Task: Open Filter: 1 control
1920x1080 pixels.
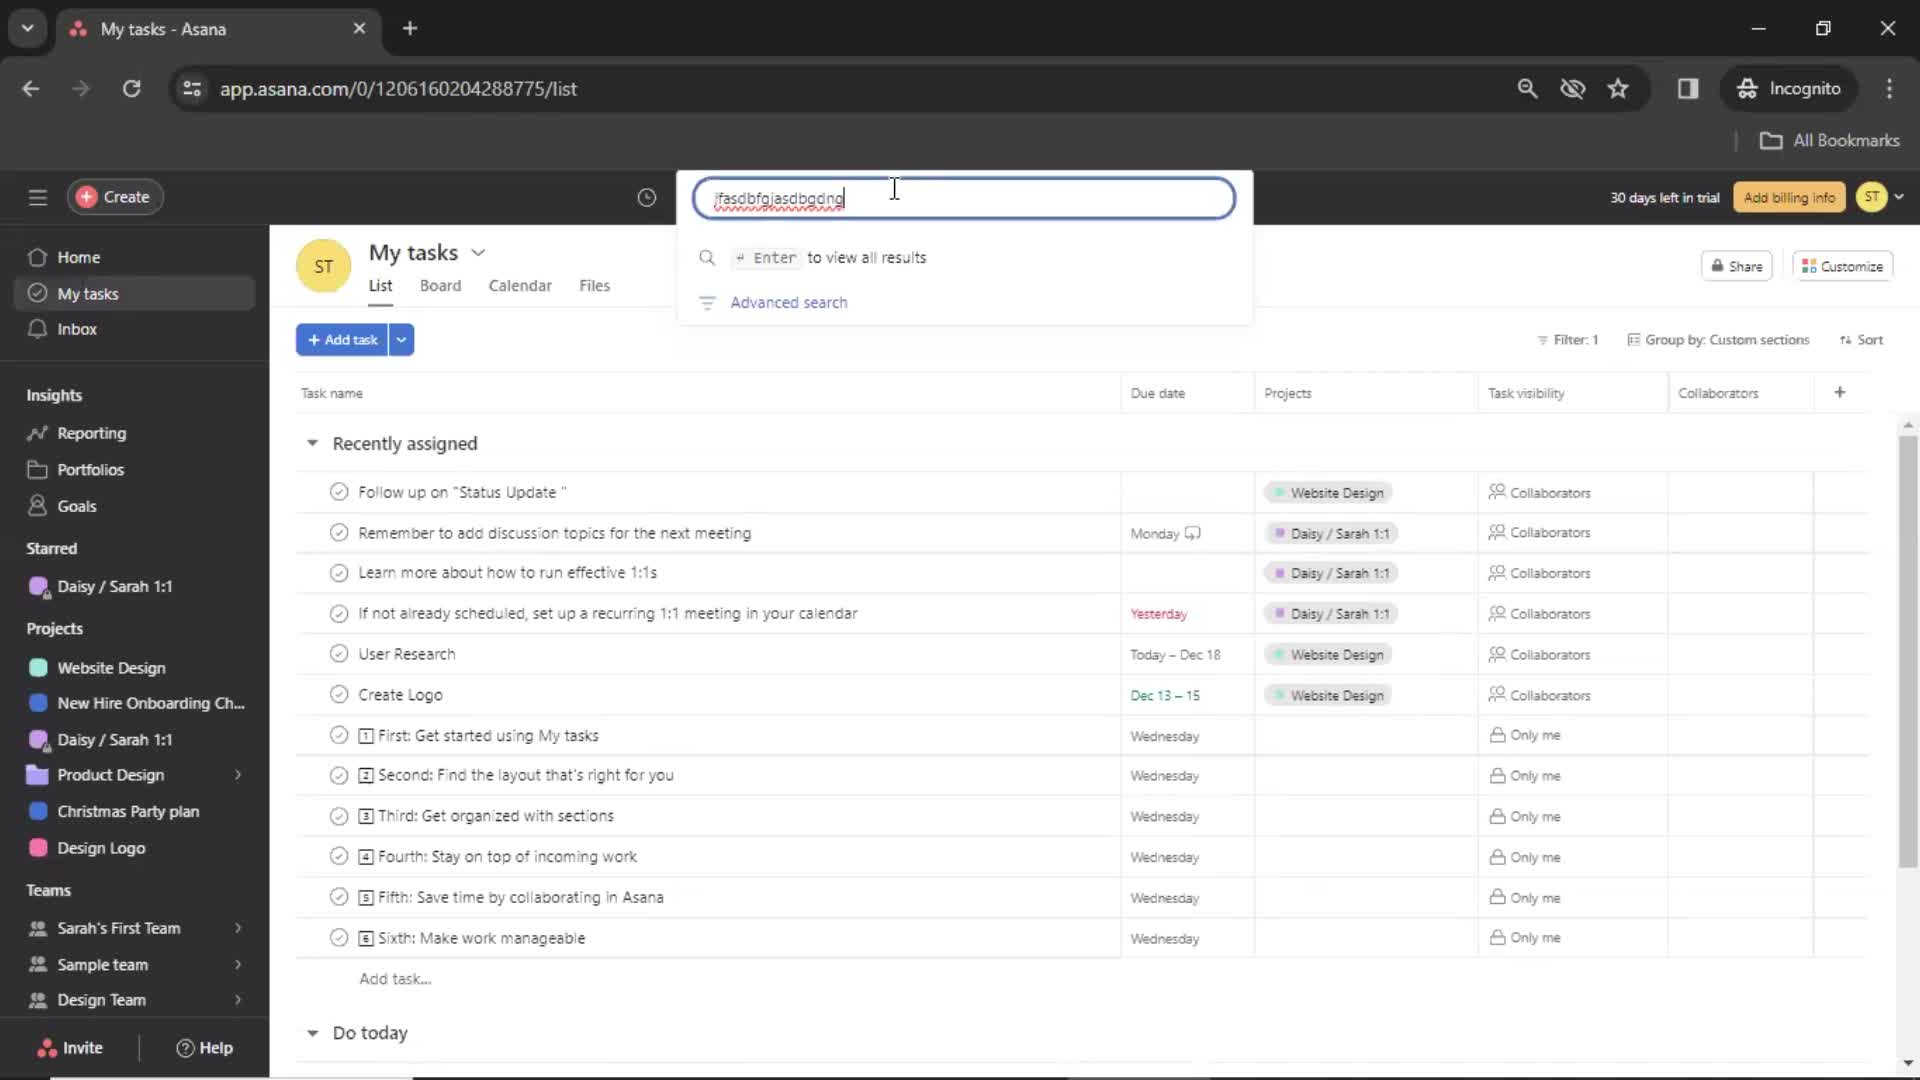Action: pyautogui.click(x=1567, y=340)
